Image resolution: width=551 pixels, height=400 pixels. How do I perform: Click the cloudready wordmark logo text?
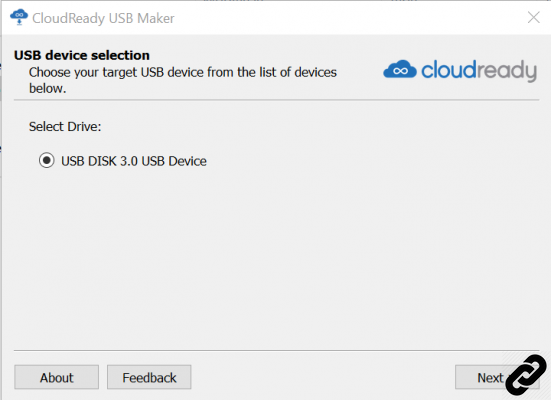click(479, 70)
